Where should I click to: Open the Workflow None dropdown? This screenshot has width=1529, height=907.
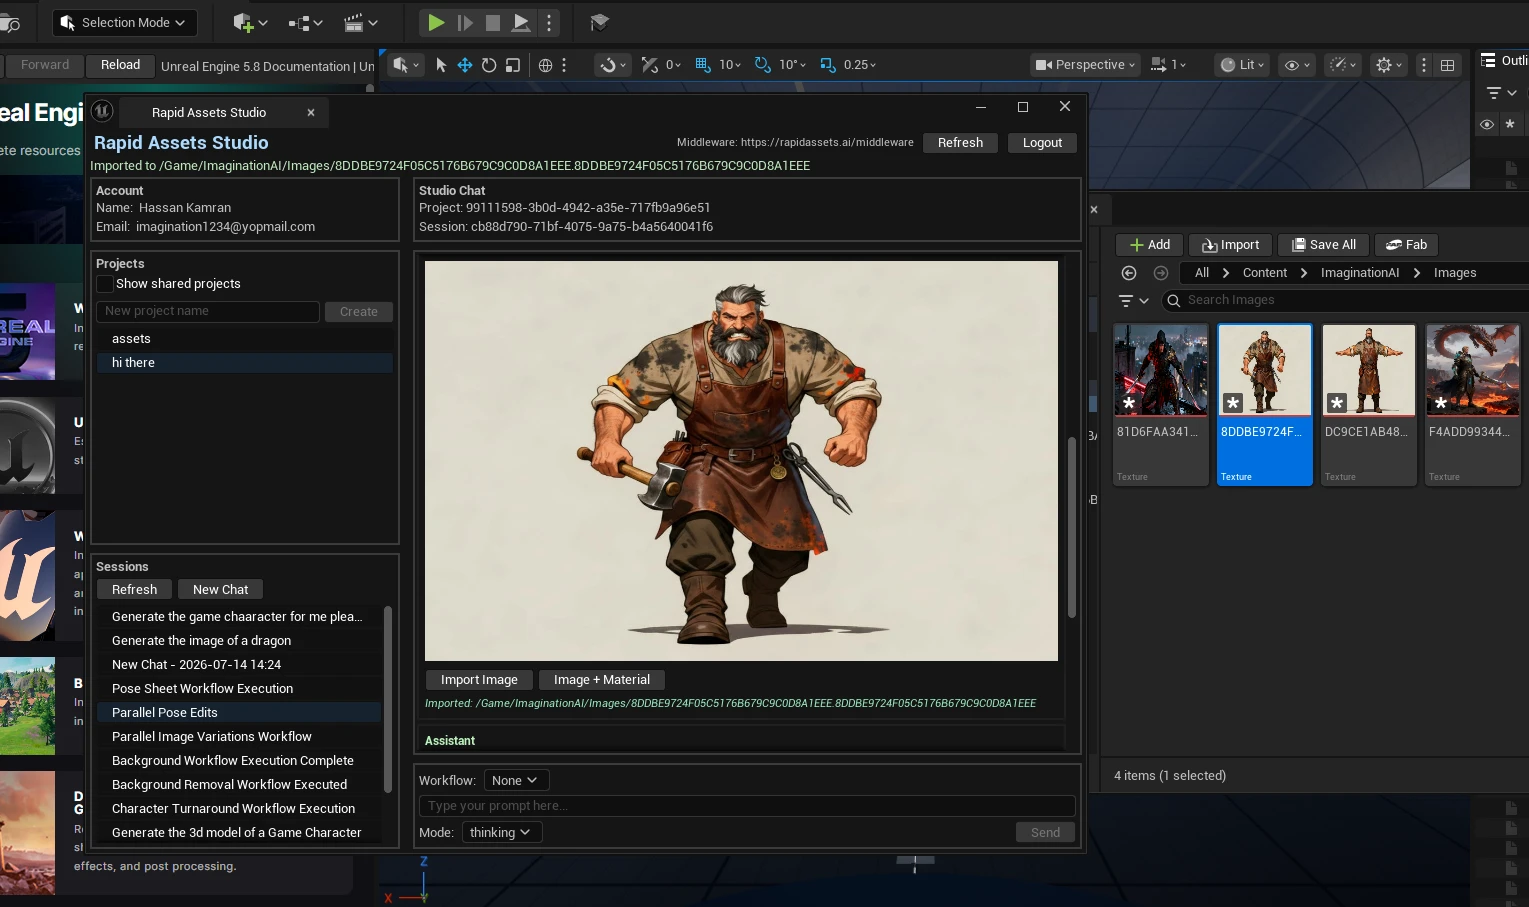[x=516, y=780]
